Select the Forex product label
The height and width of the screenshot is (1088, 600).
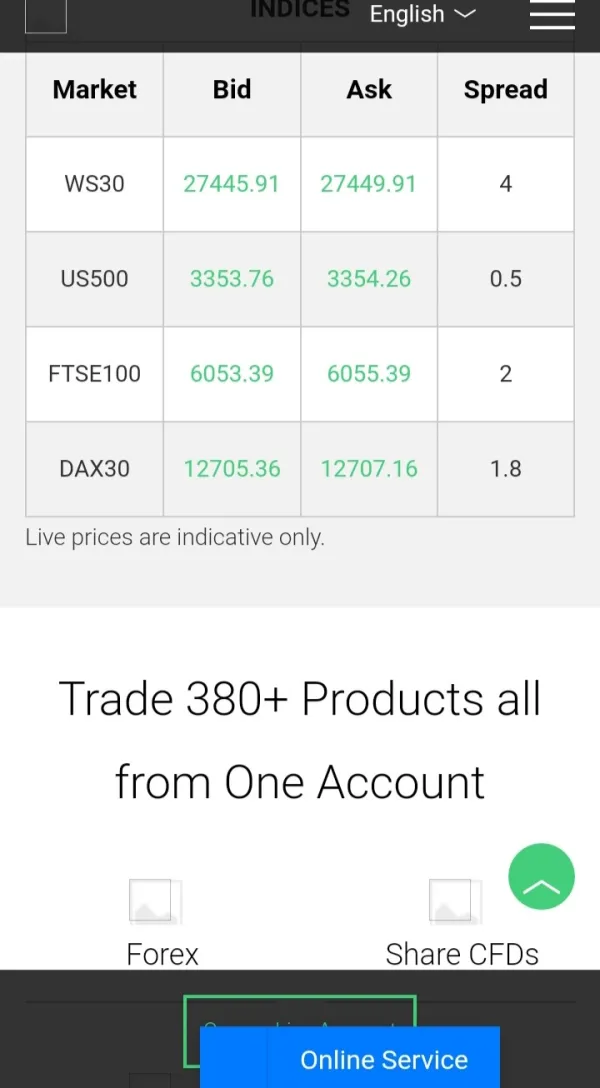pos(162,954)
